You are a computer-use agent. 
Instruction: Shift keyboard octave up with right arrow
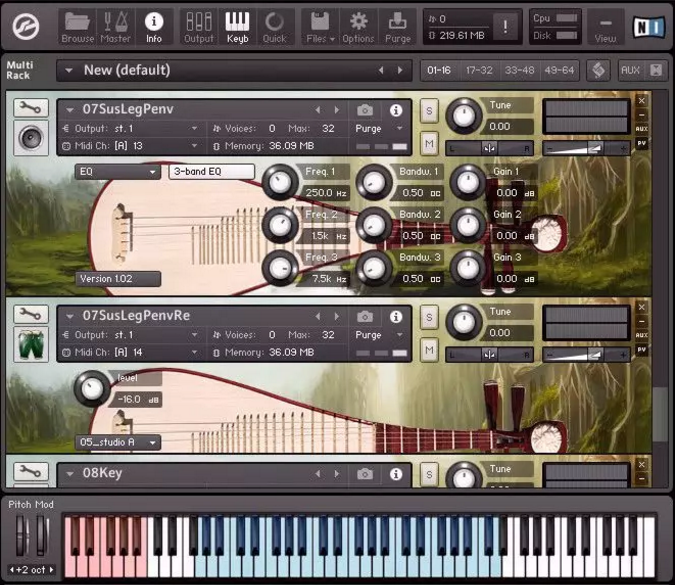pyautogui.click(x=52, y=570)
